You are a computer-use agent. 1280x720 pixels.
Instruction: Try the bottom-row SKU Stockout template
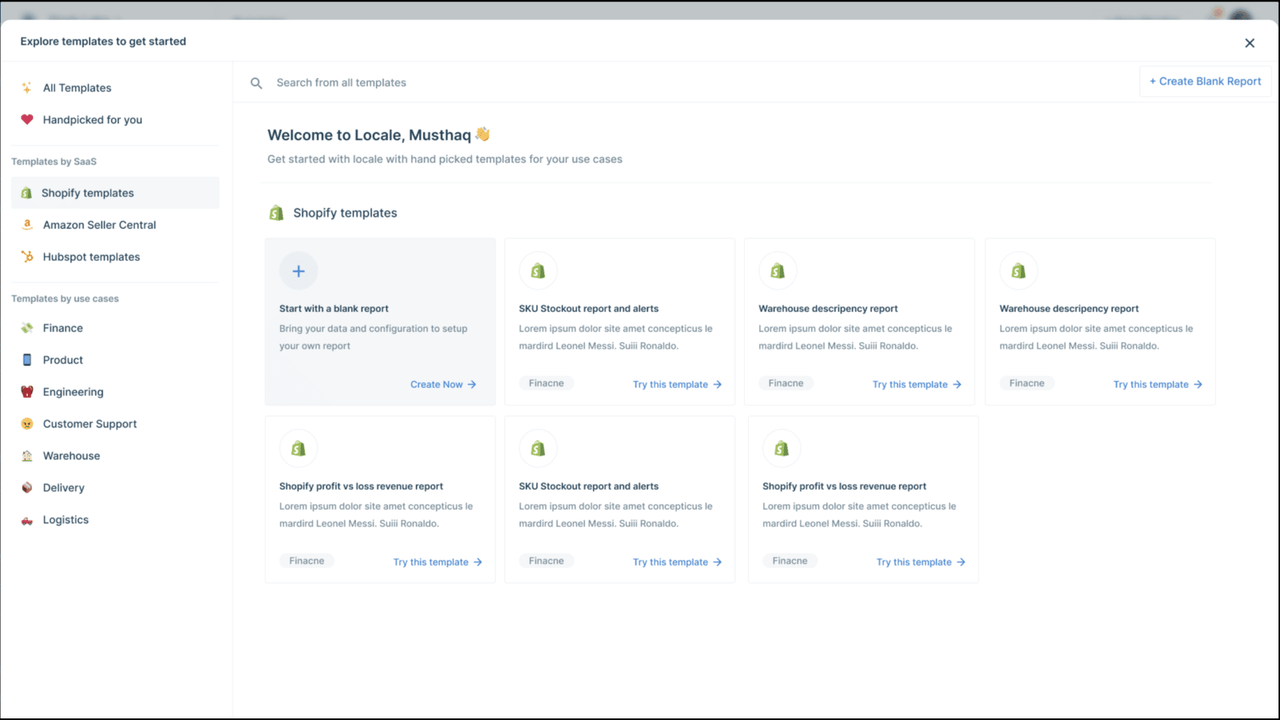click(677, 562)
